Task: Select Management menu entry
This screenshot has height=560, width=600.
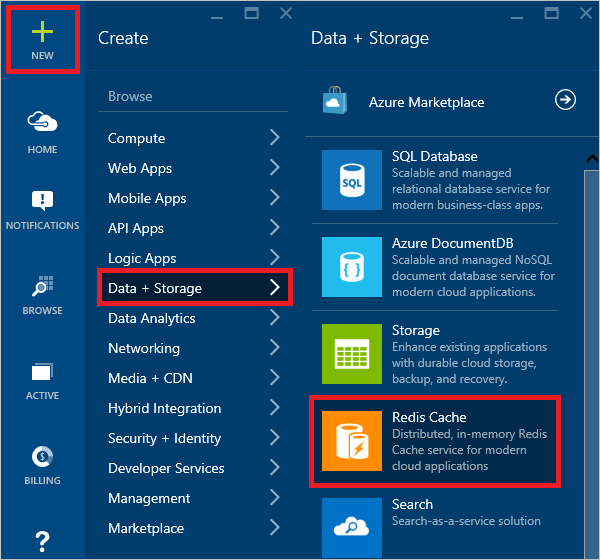Action: (x=149, y=498)
